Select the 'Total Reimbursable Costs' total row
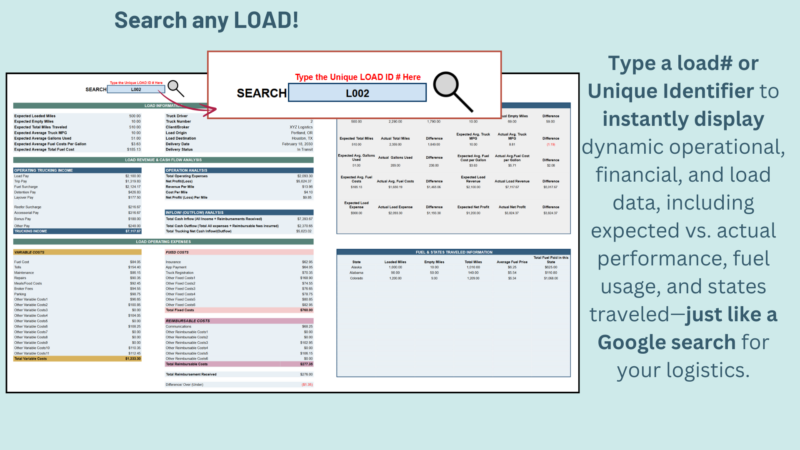Viewport: 800px width, 450px height. [239, 364]
